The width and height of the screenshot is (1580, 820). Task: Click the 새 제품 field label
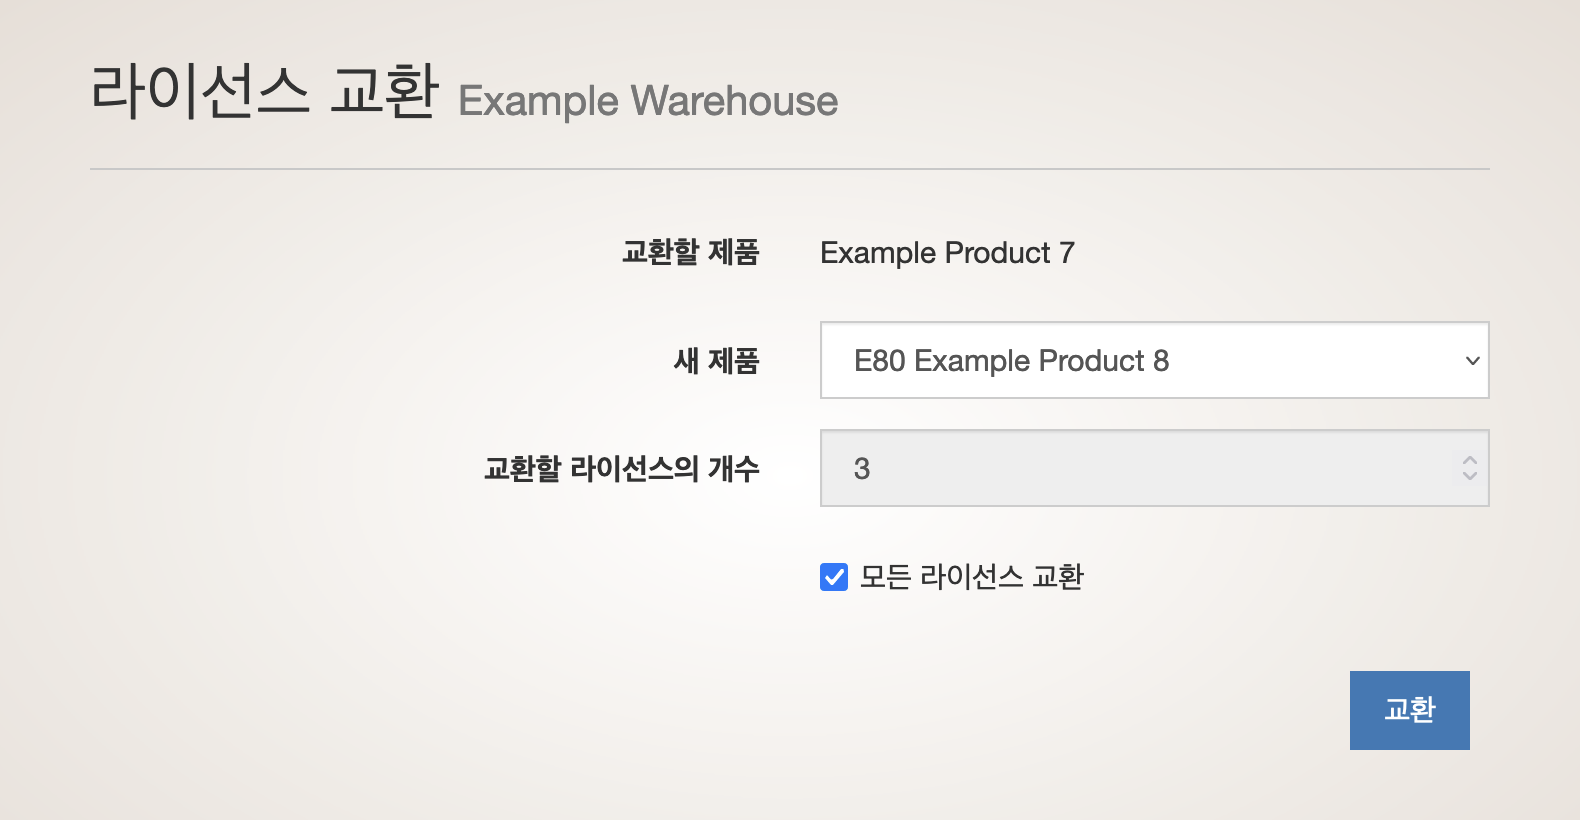(x=716, y=360)
